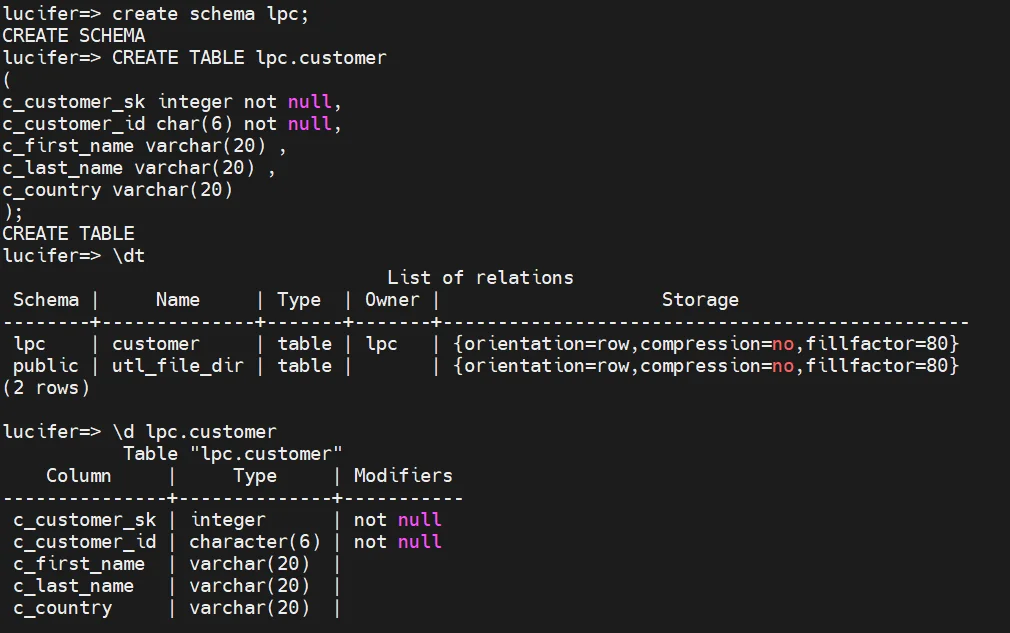Click the 'Owner' column header
The width and height of the screenshot is (1010, 633).
point(392,300)
